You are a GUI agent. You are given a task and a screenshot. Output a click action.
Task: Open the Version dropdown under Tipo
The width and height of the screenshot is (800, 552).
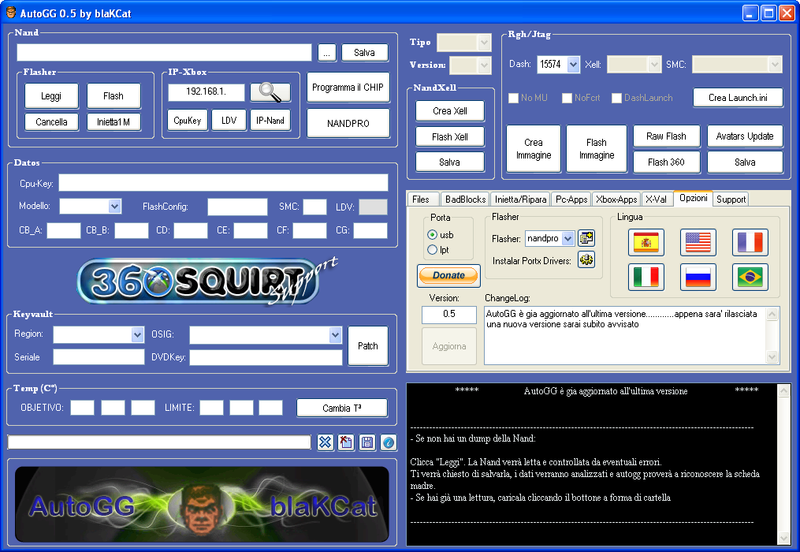[x=484, y=65]
